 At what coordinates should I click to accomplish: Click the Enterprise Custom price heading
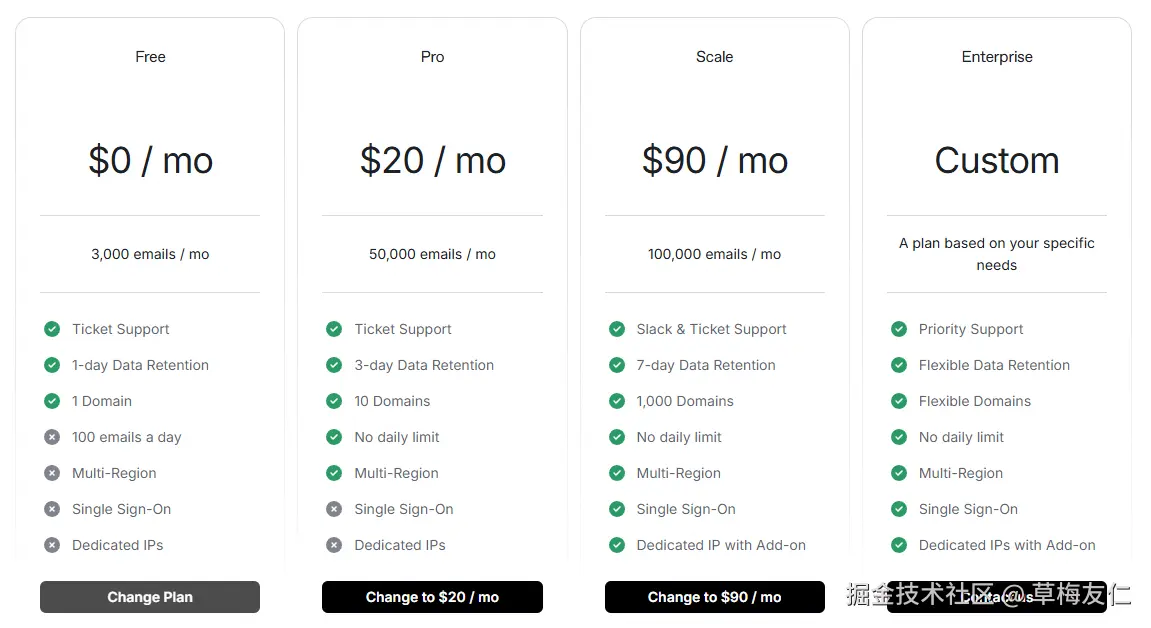click(996, 160)
